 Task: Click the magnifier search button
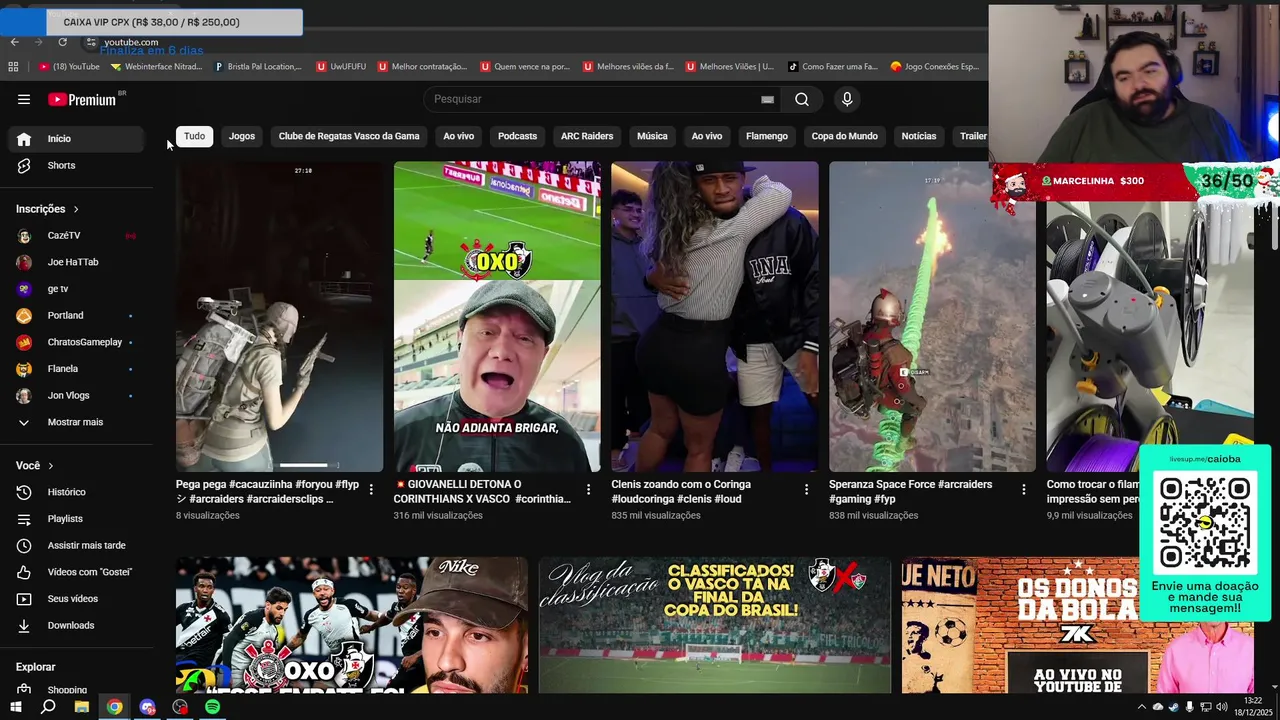point(802,99)
